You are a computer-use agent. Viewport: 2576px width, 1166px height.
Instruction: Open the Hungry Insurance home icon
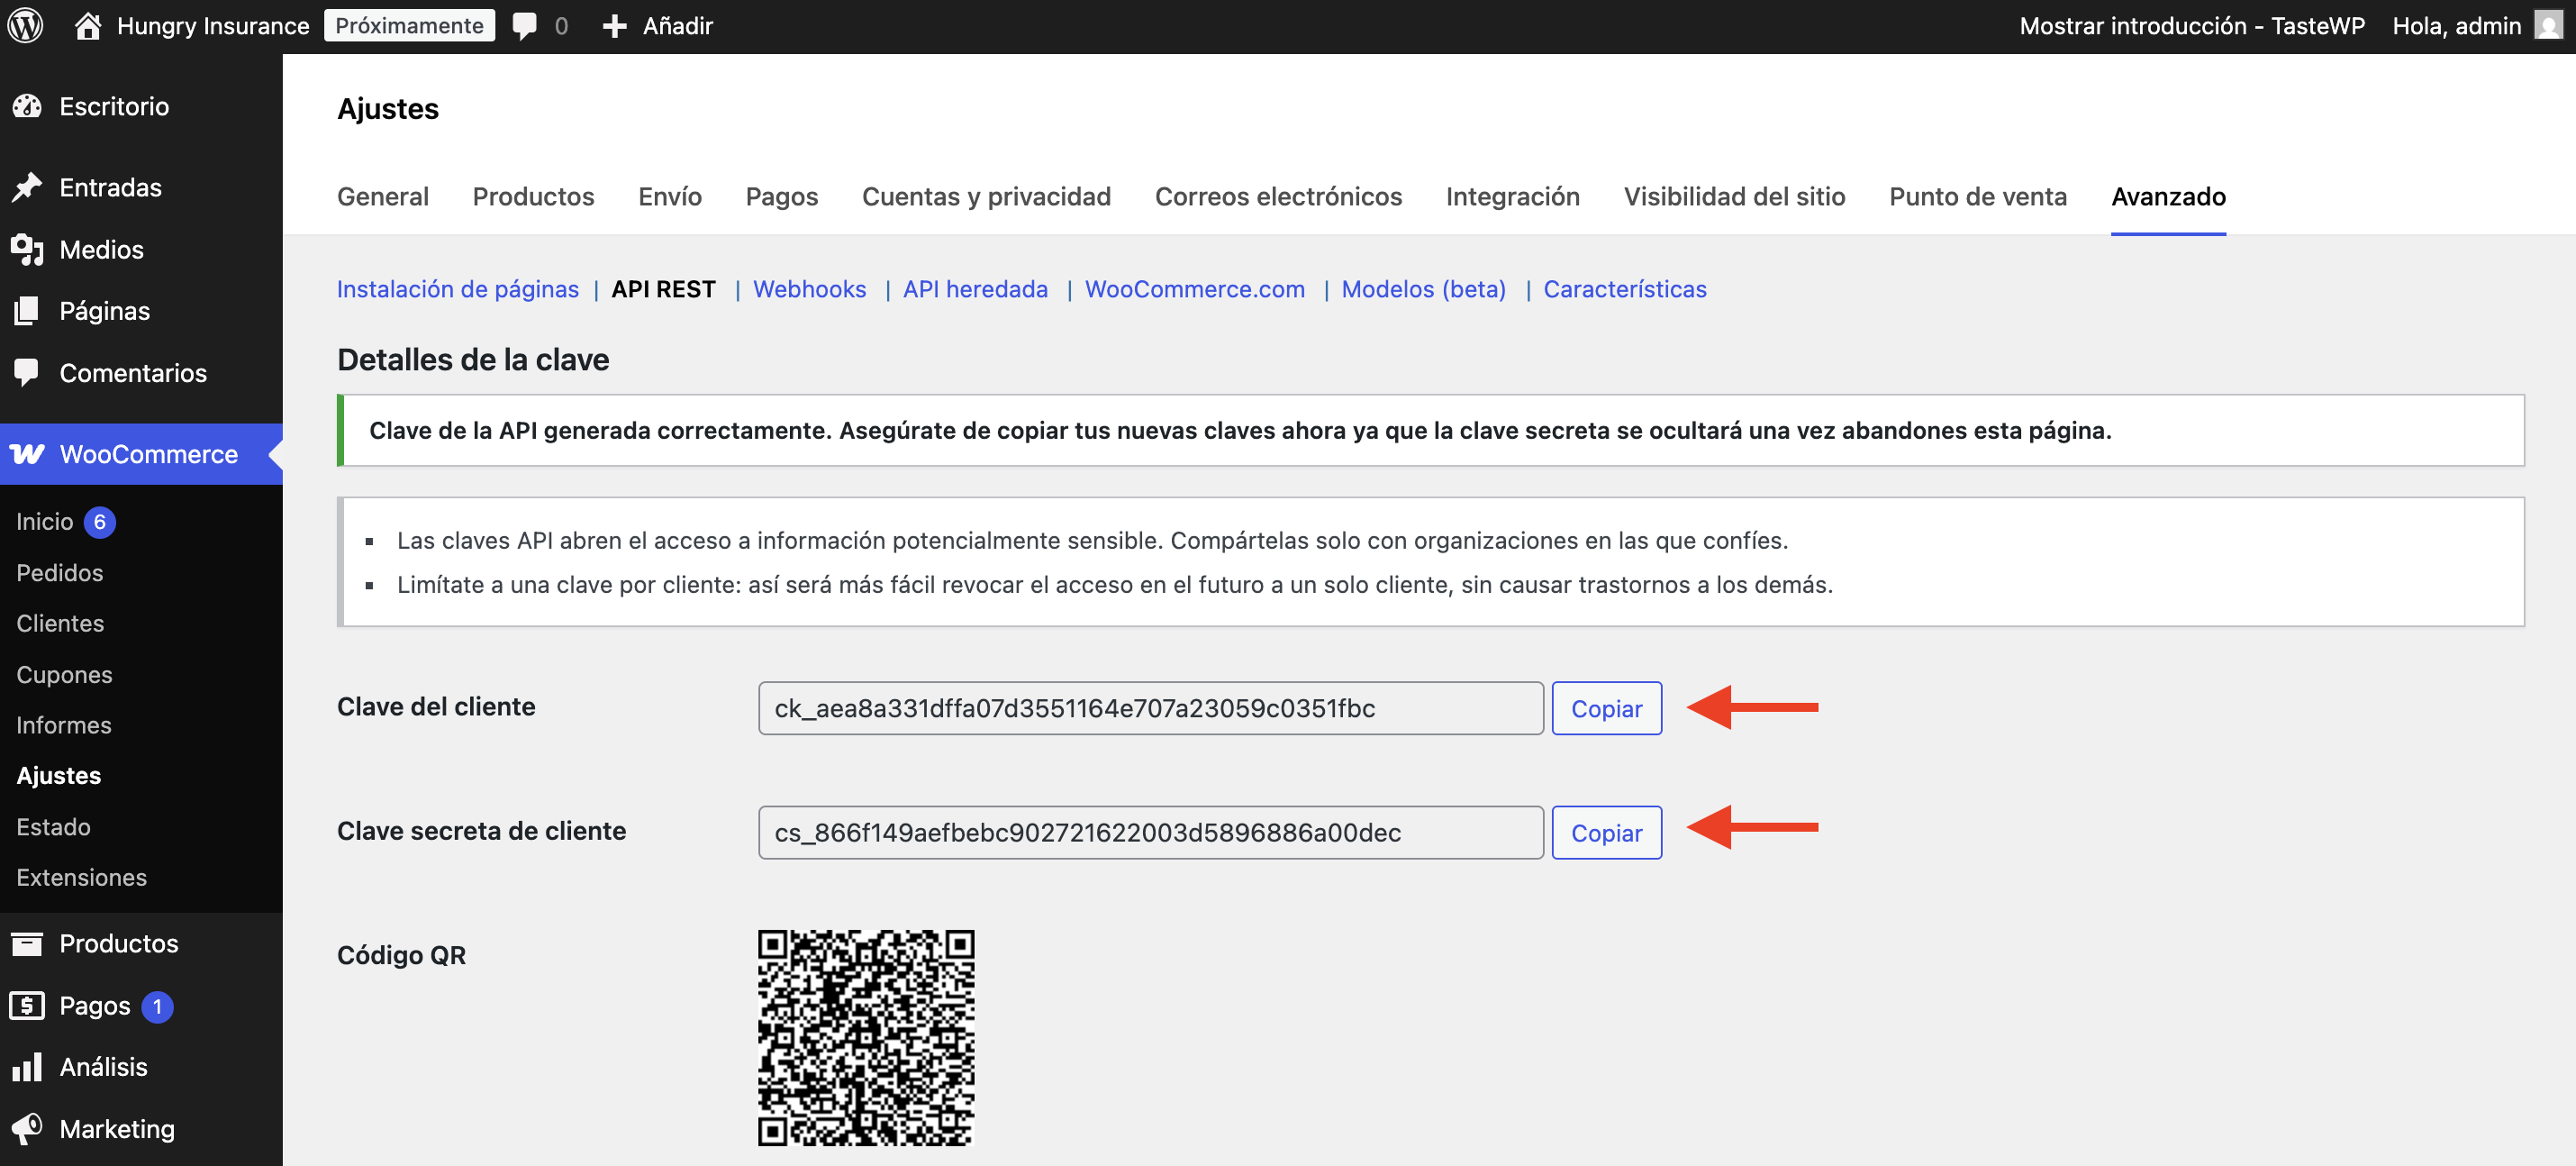tap(88, 26)
